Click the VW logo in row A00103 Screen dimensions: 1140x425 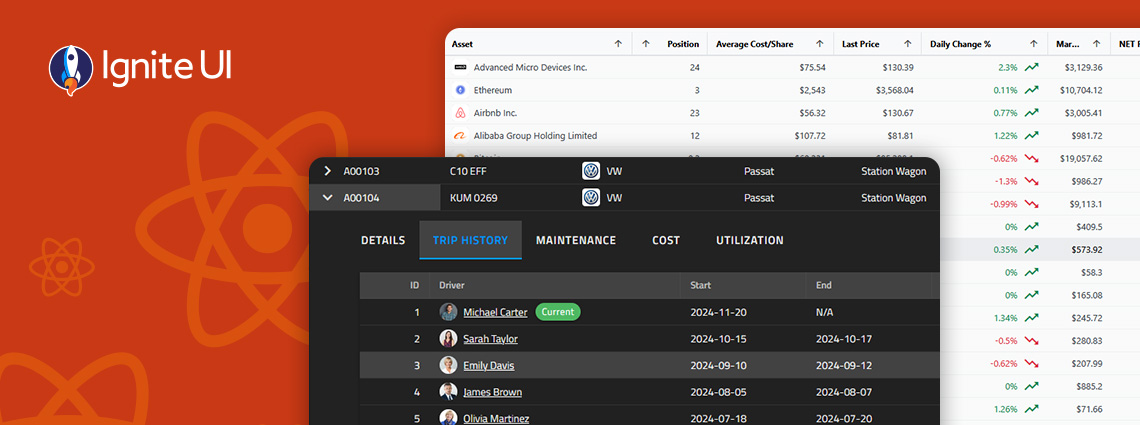(x=591, y=171)
